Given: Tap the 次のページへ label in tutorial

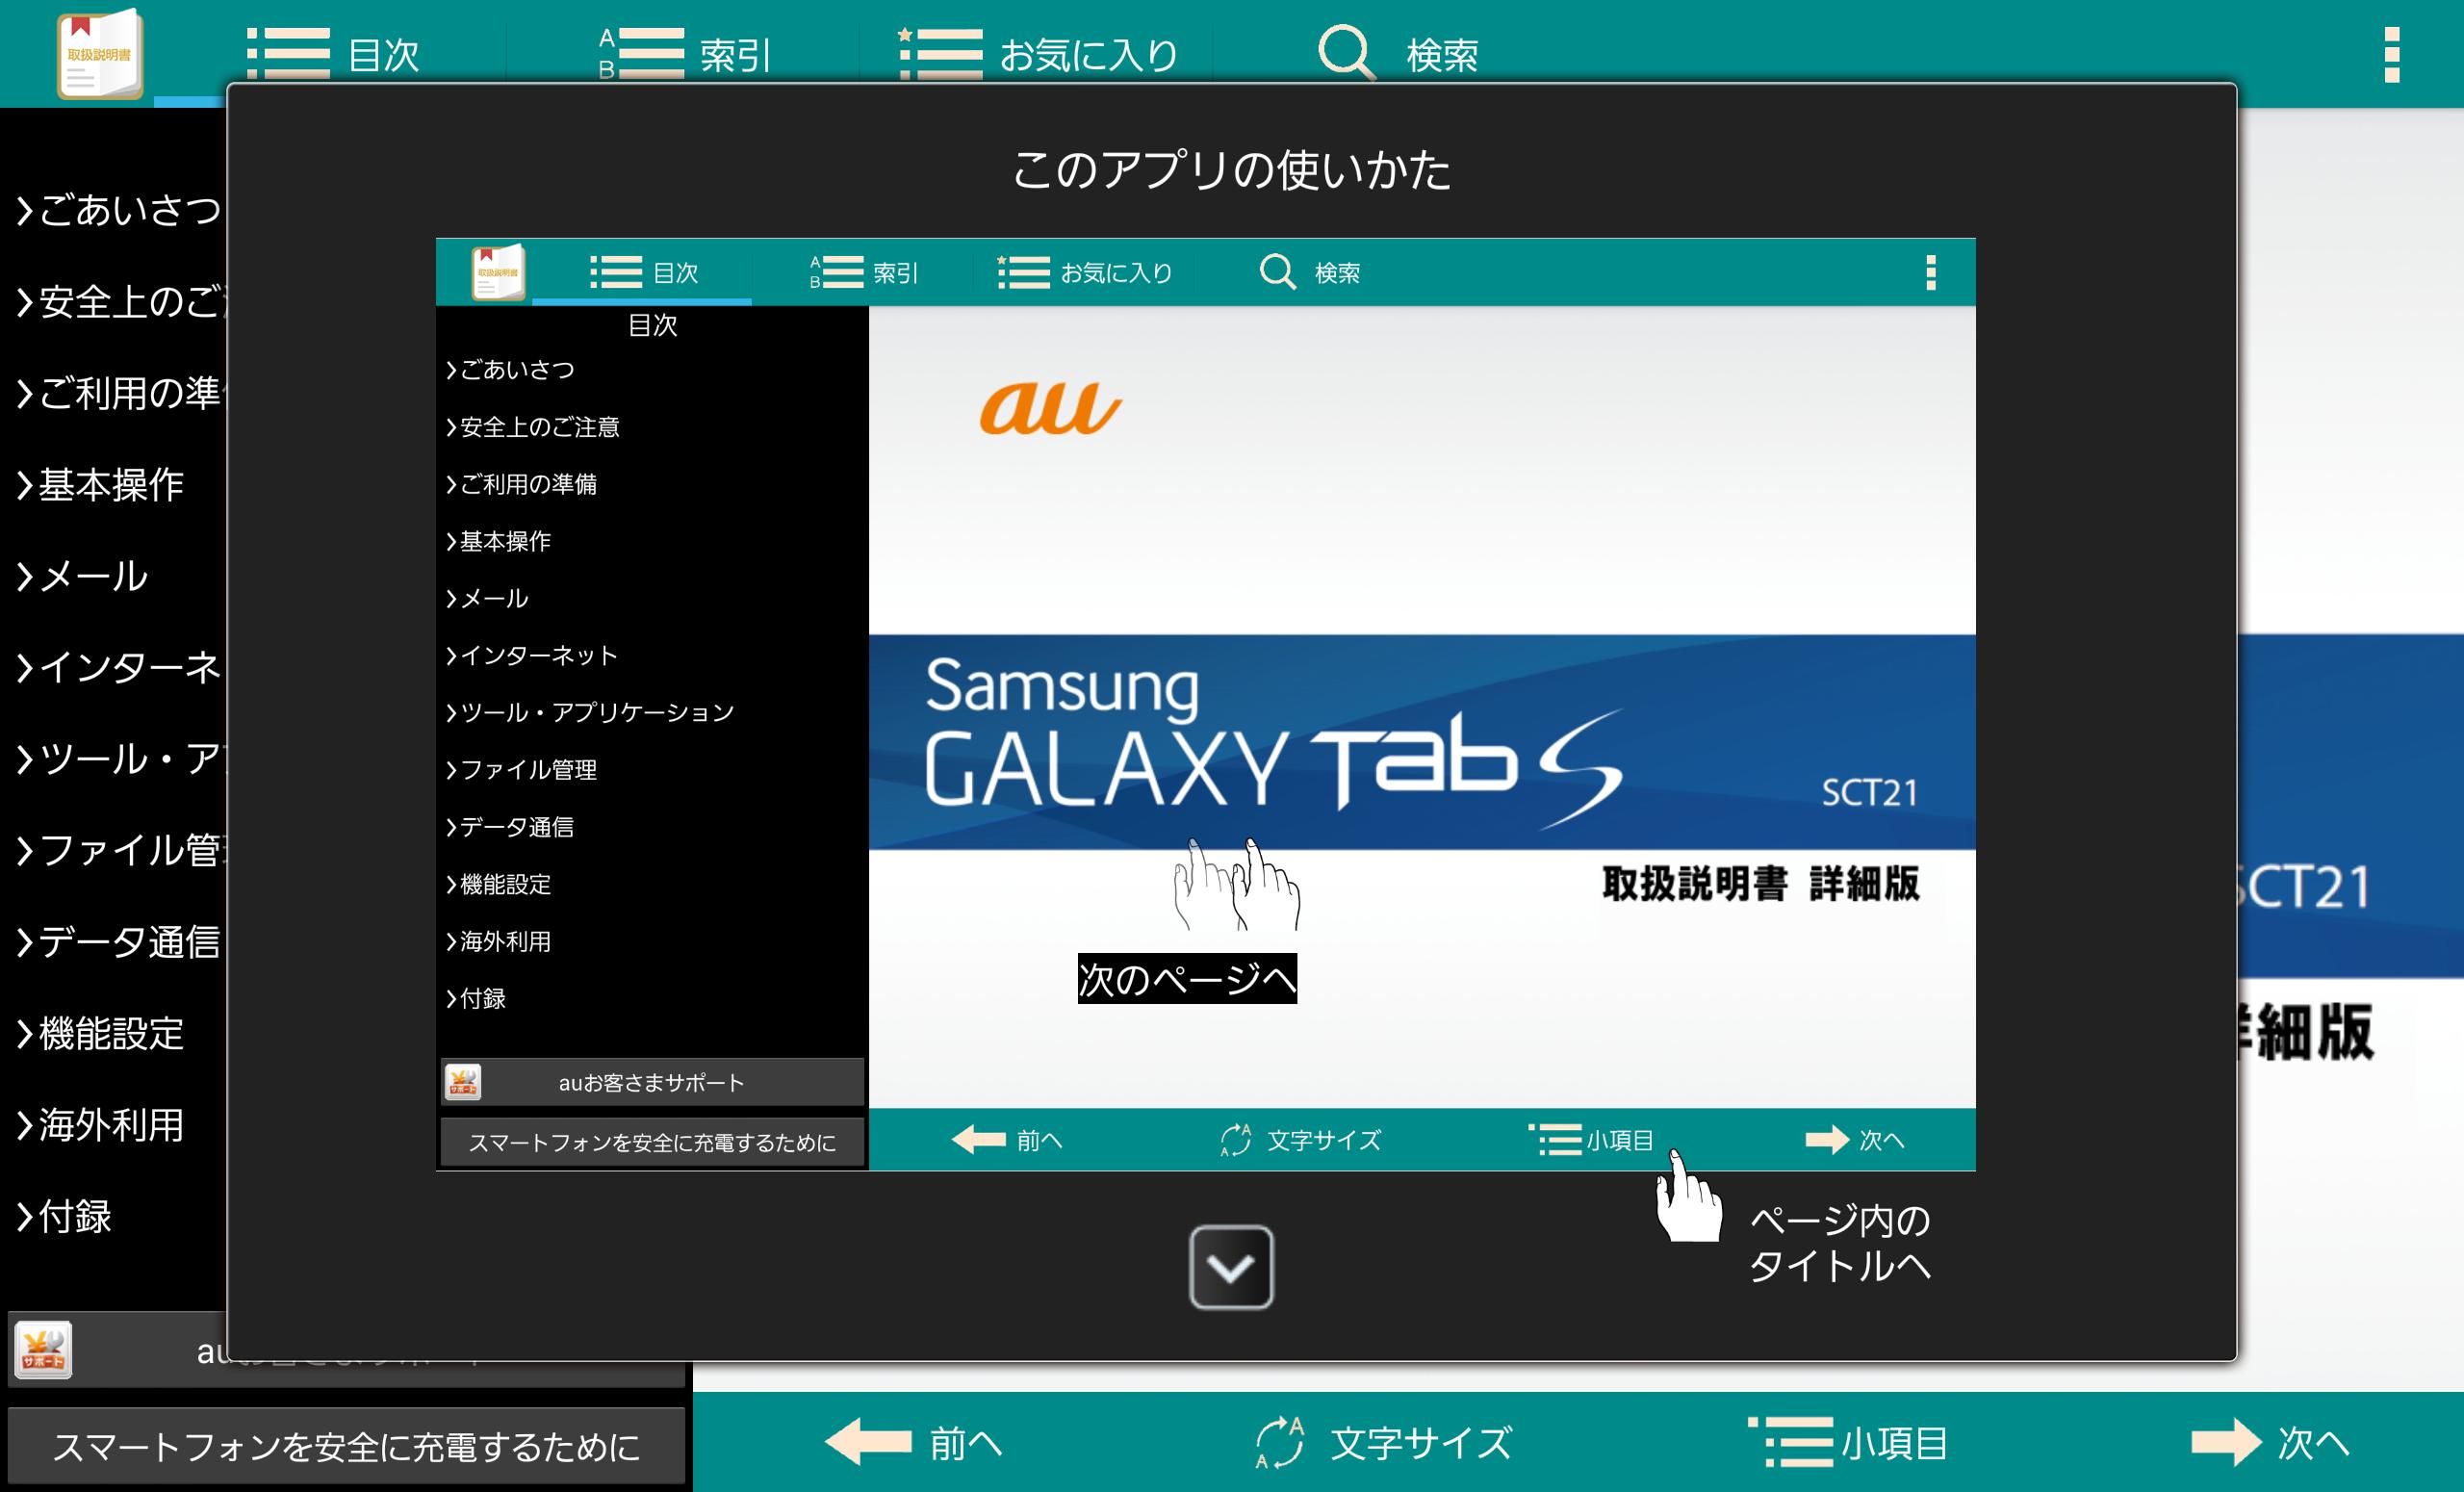Looking at the screenshot, I should pyautogui.click(x=1187, y=979).
